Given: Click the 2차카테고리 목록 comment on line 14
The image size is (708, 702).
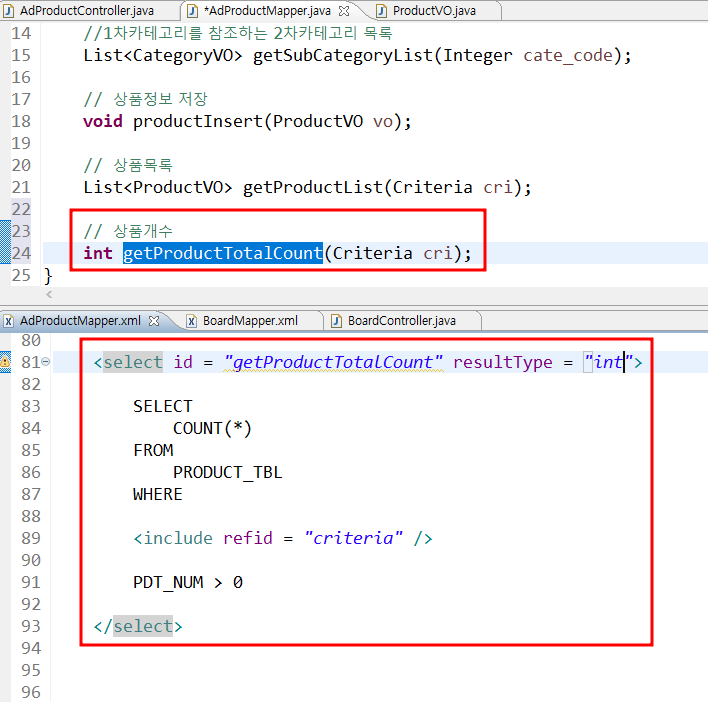Looking at the screenshot, I should 333,33.
